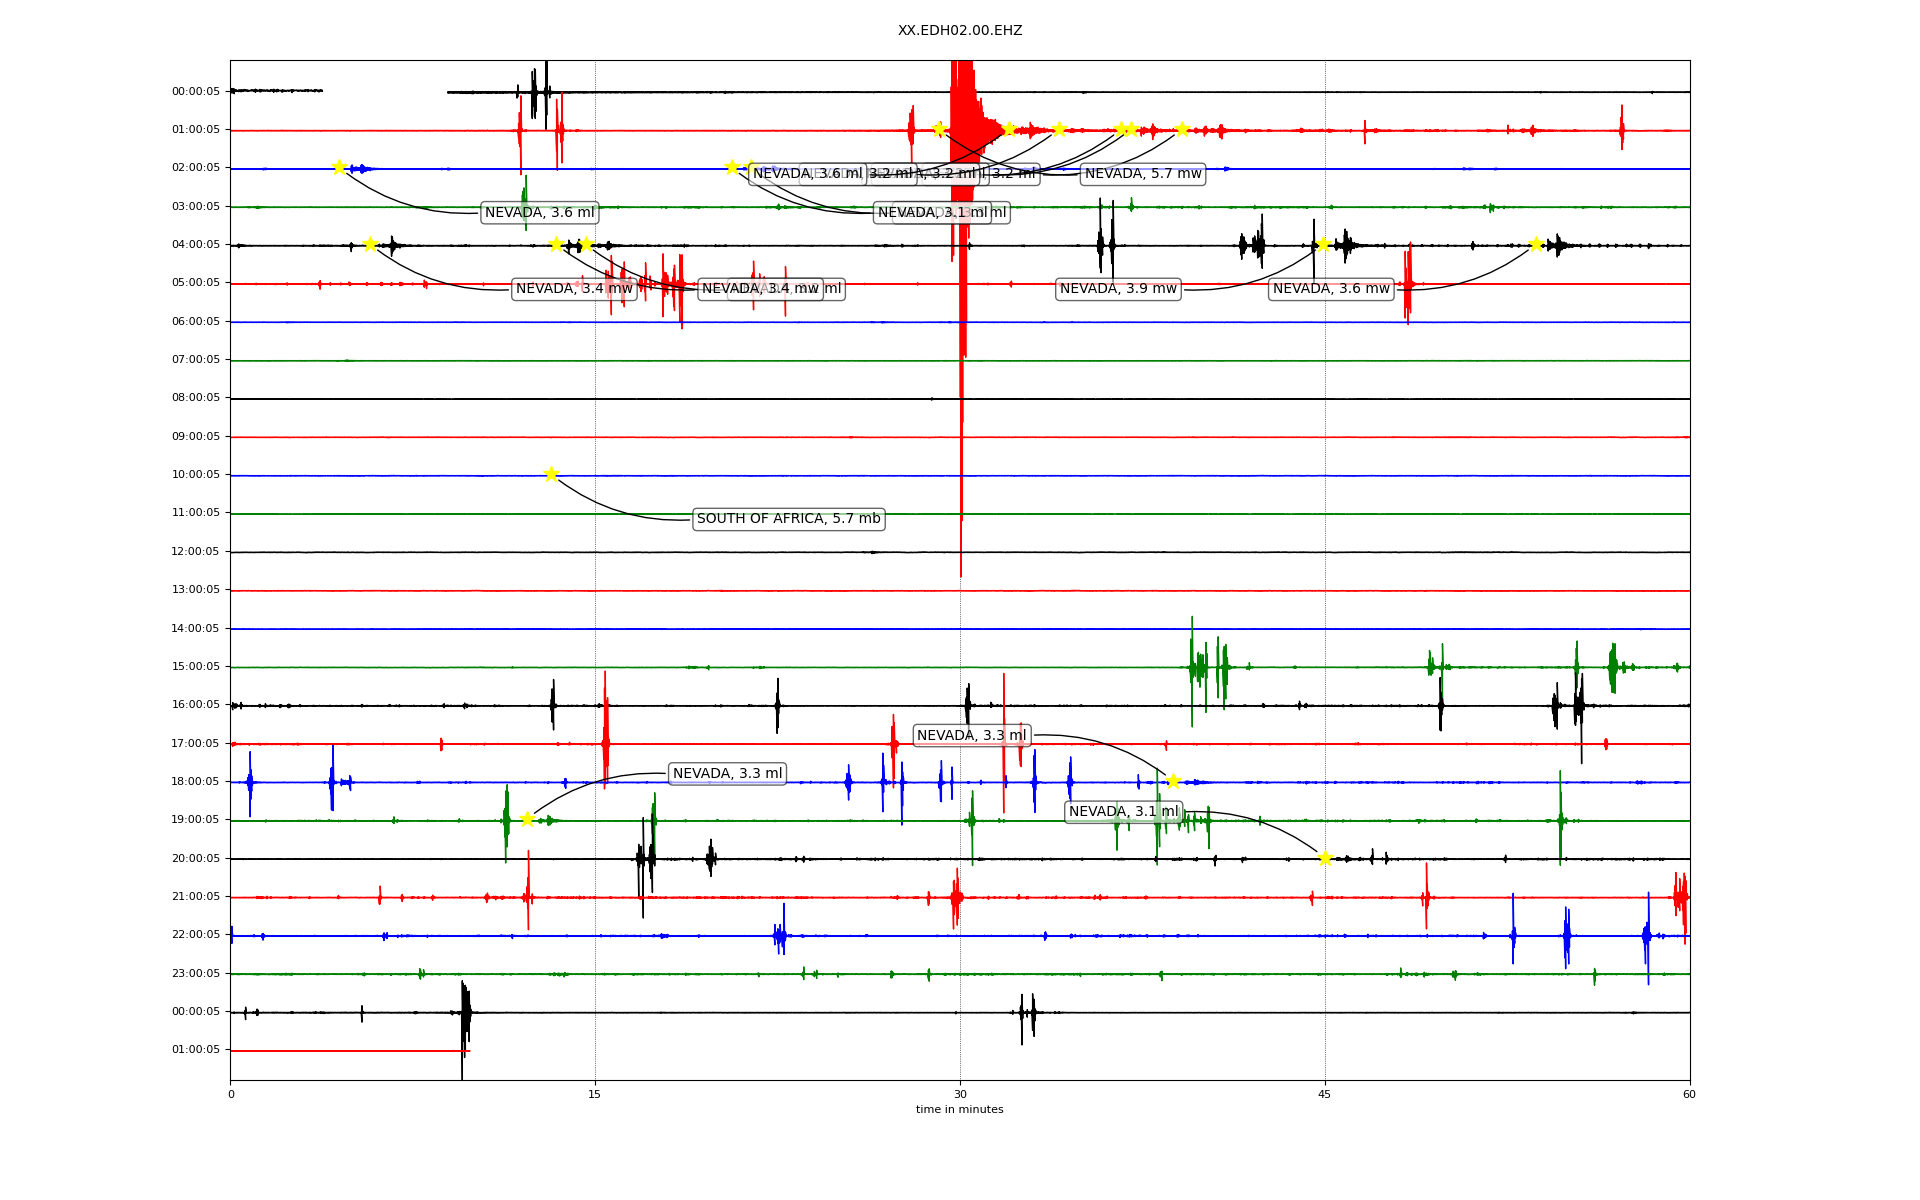Click the star on the 19:00:05 green trace
This screenshot has height=1200, width=1920.
point(527,819)
